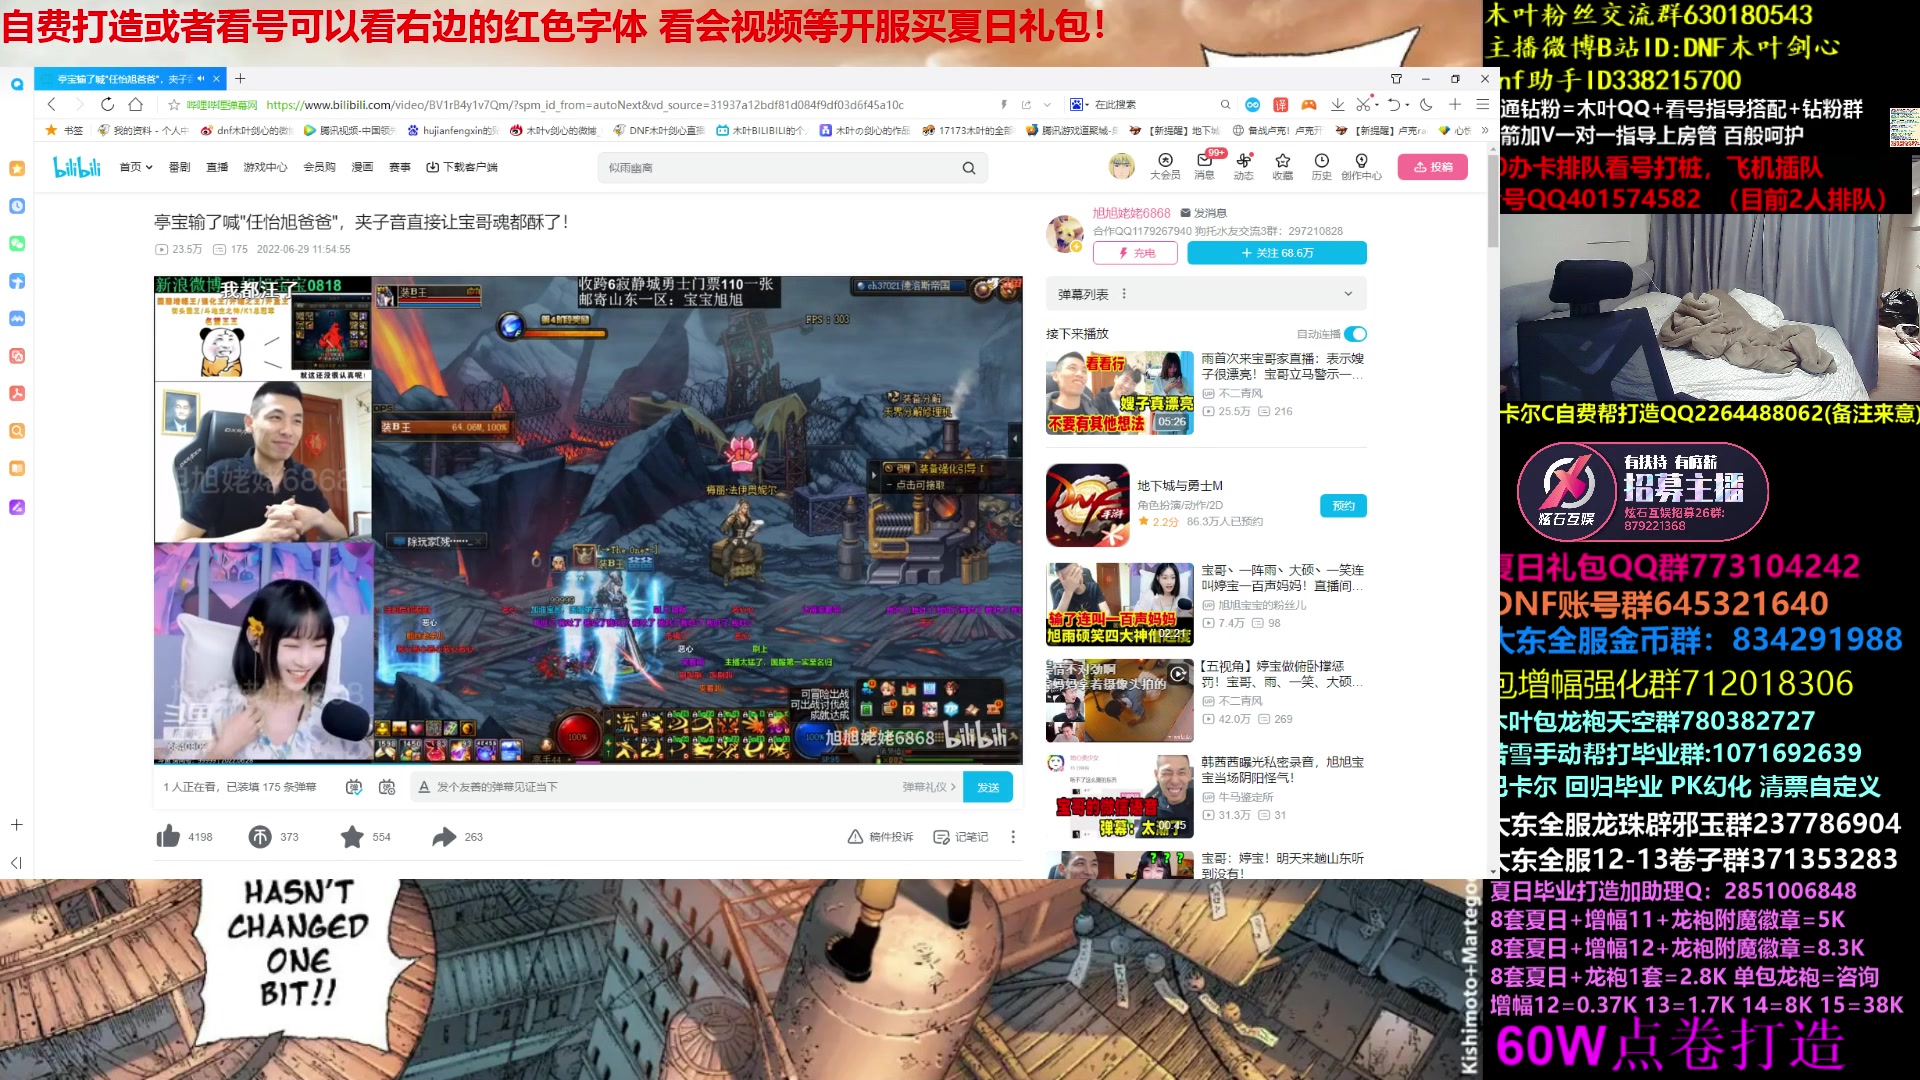Toggle danmaku filter settings icon
Viewport: 1920px width, 1080px height.
386,787
